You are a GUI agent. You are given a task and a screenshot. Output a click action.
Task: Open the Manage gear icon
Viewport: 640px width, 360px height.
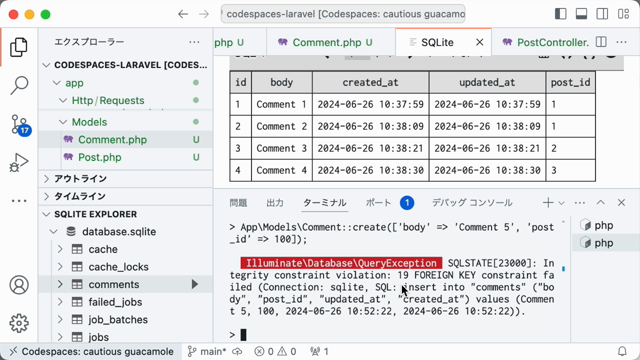pos(19,323)
